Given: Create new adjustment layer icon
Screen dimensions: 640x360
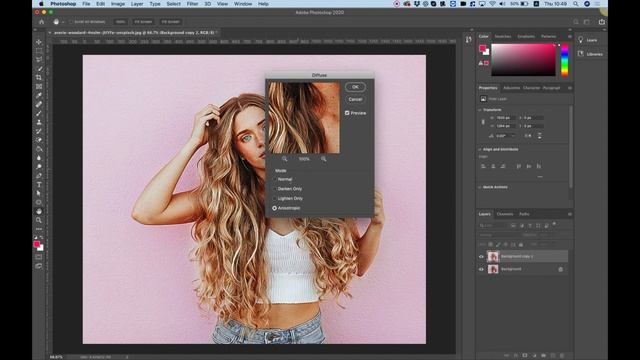Looking at the screenshot, I should click(534, 356).
